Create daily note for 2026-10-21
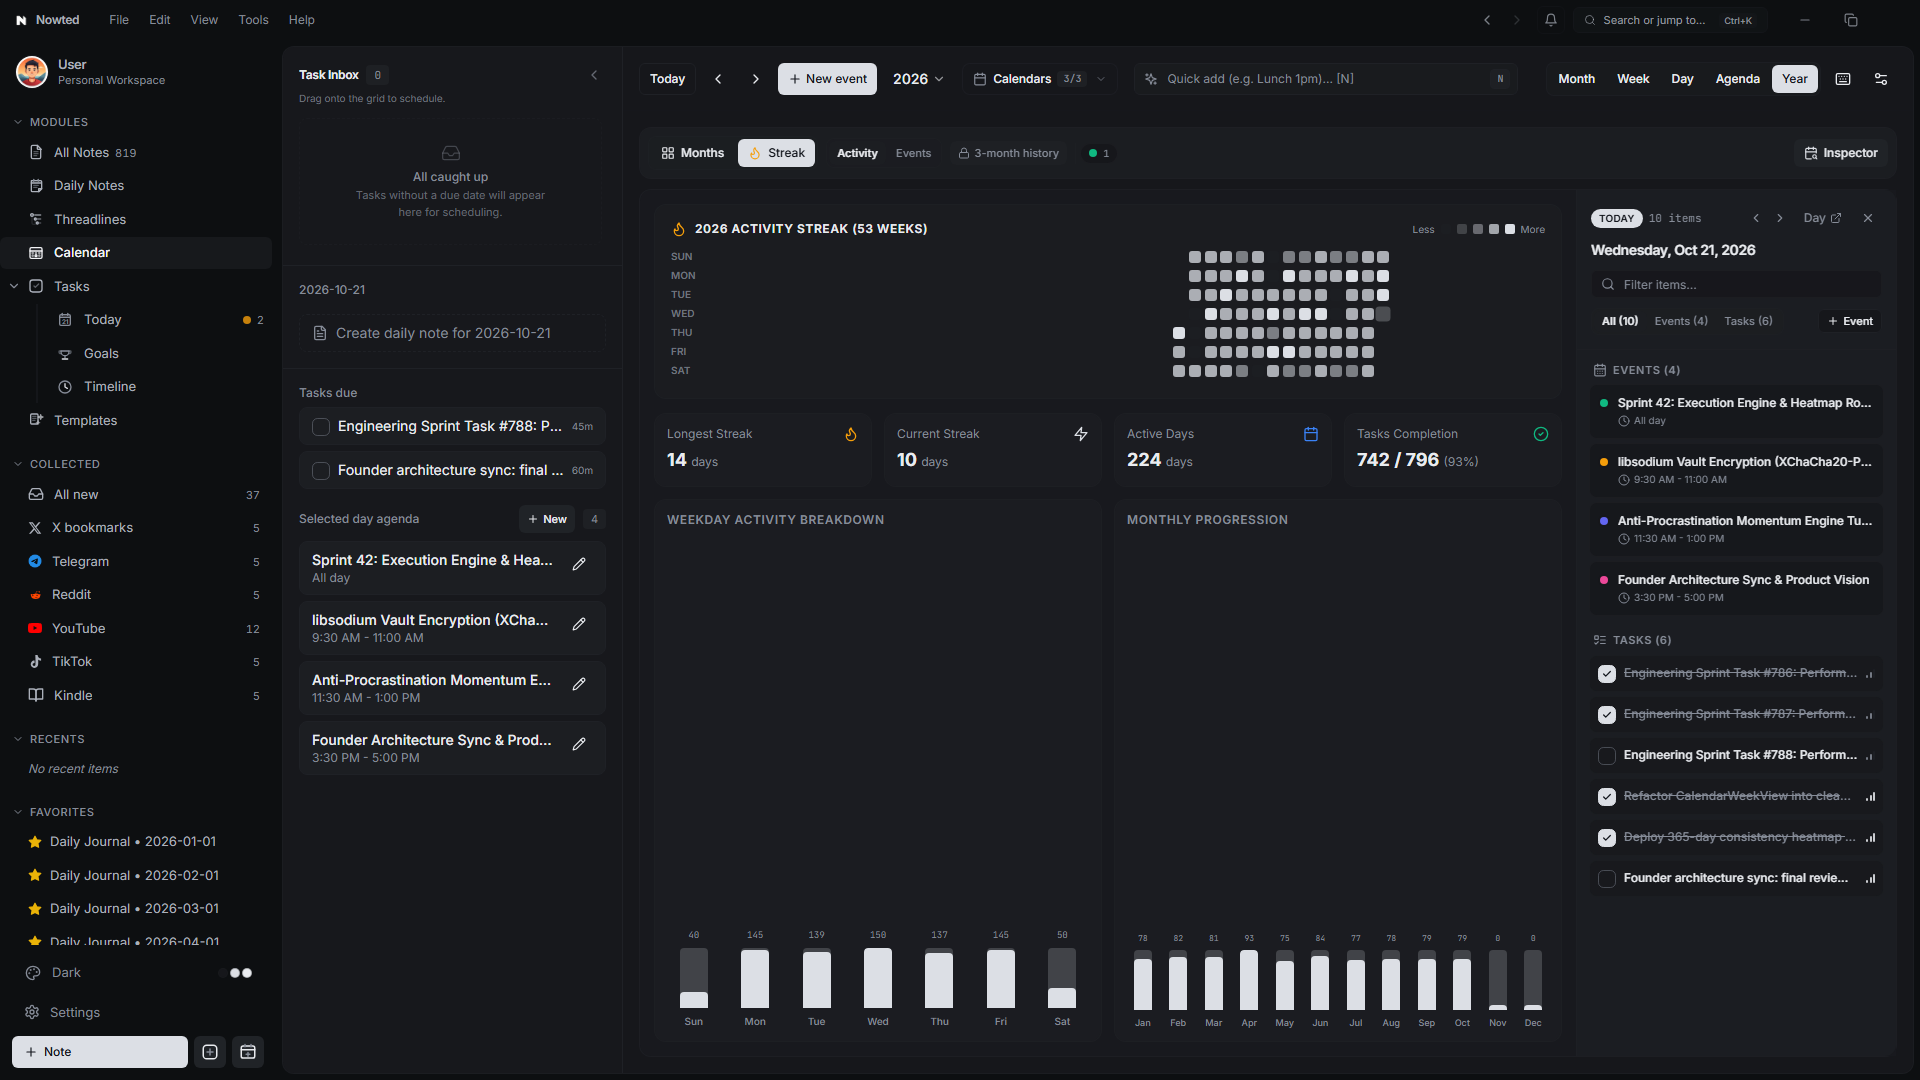 click(x=452, y=333)
